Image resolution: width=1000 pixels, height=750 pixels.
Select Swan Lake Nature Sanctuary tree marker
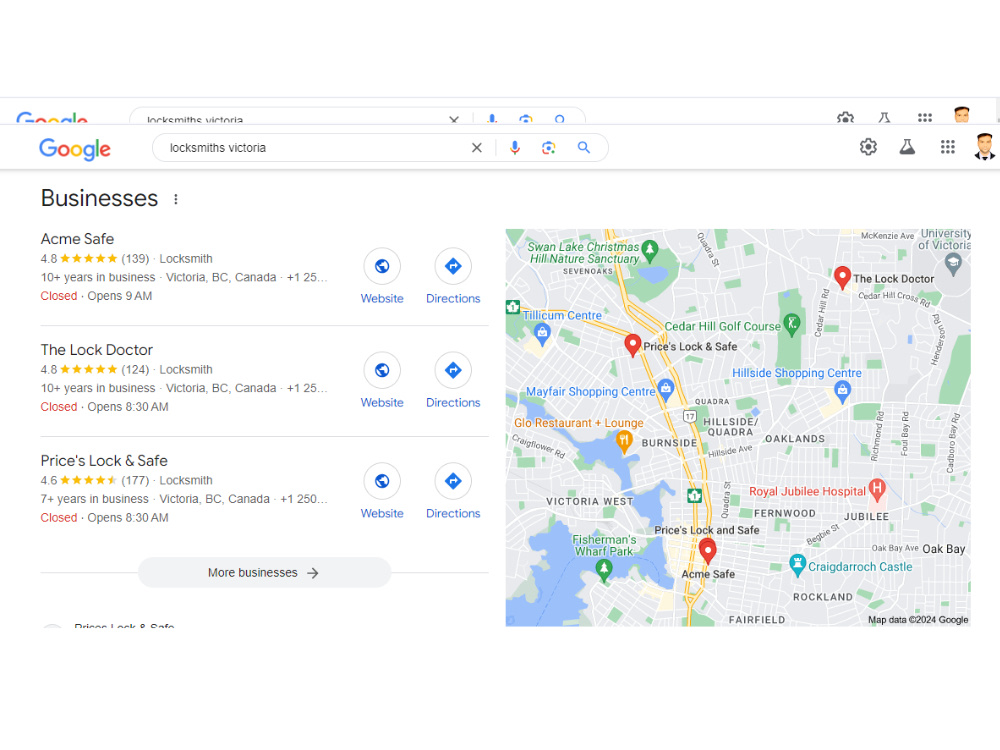point(650,249)
